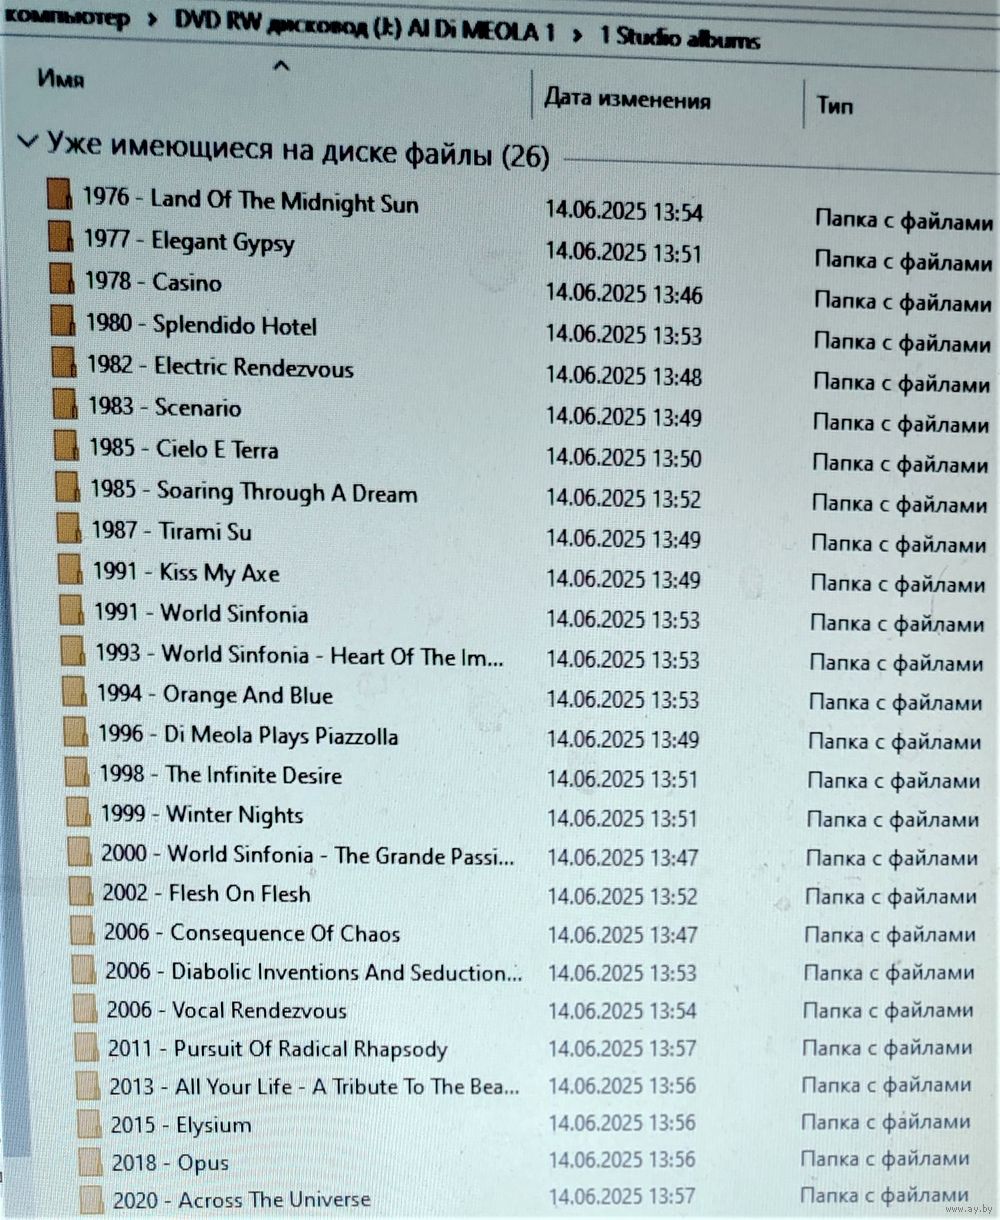Select the 2000 - World Sinfonia - The Grande Passi... folder icon
Screen dimensions: 1000x1220
point(80,852)
